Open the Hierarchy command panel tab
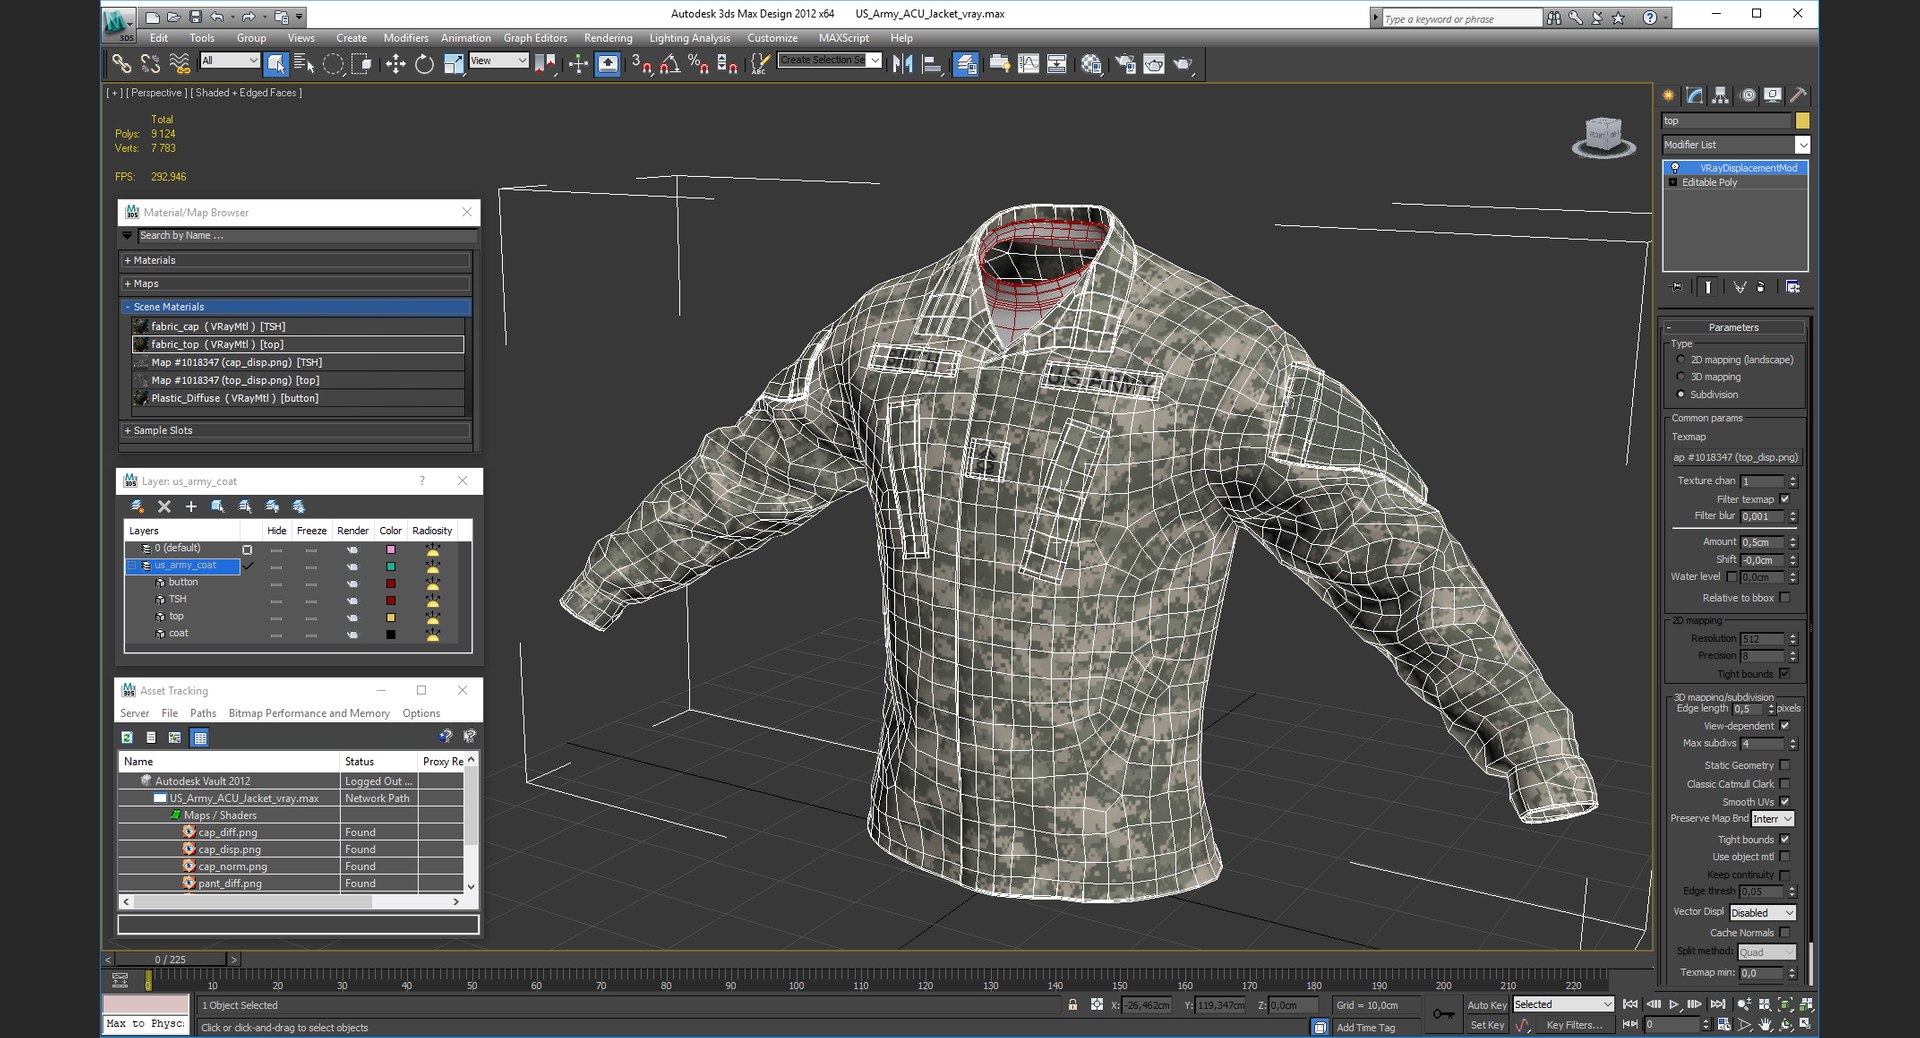Viewport: 1920px width, 1038px height. 1721,95
